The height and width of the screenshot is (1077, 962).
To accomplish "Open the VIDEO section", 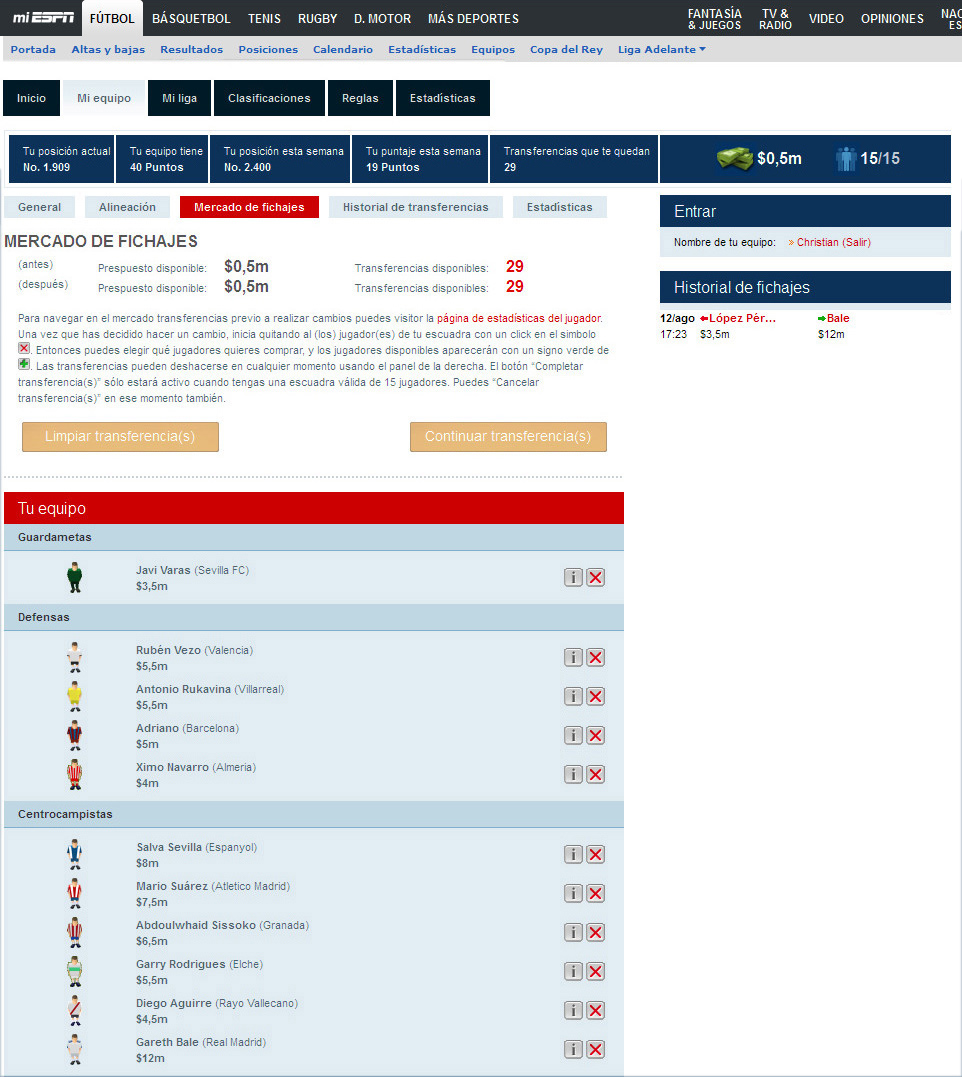I will [x=826, y=19].
